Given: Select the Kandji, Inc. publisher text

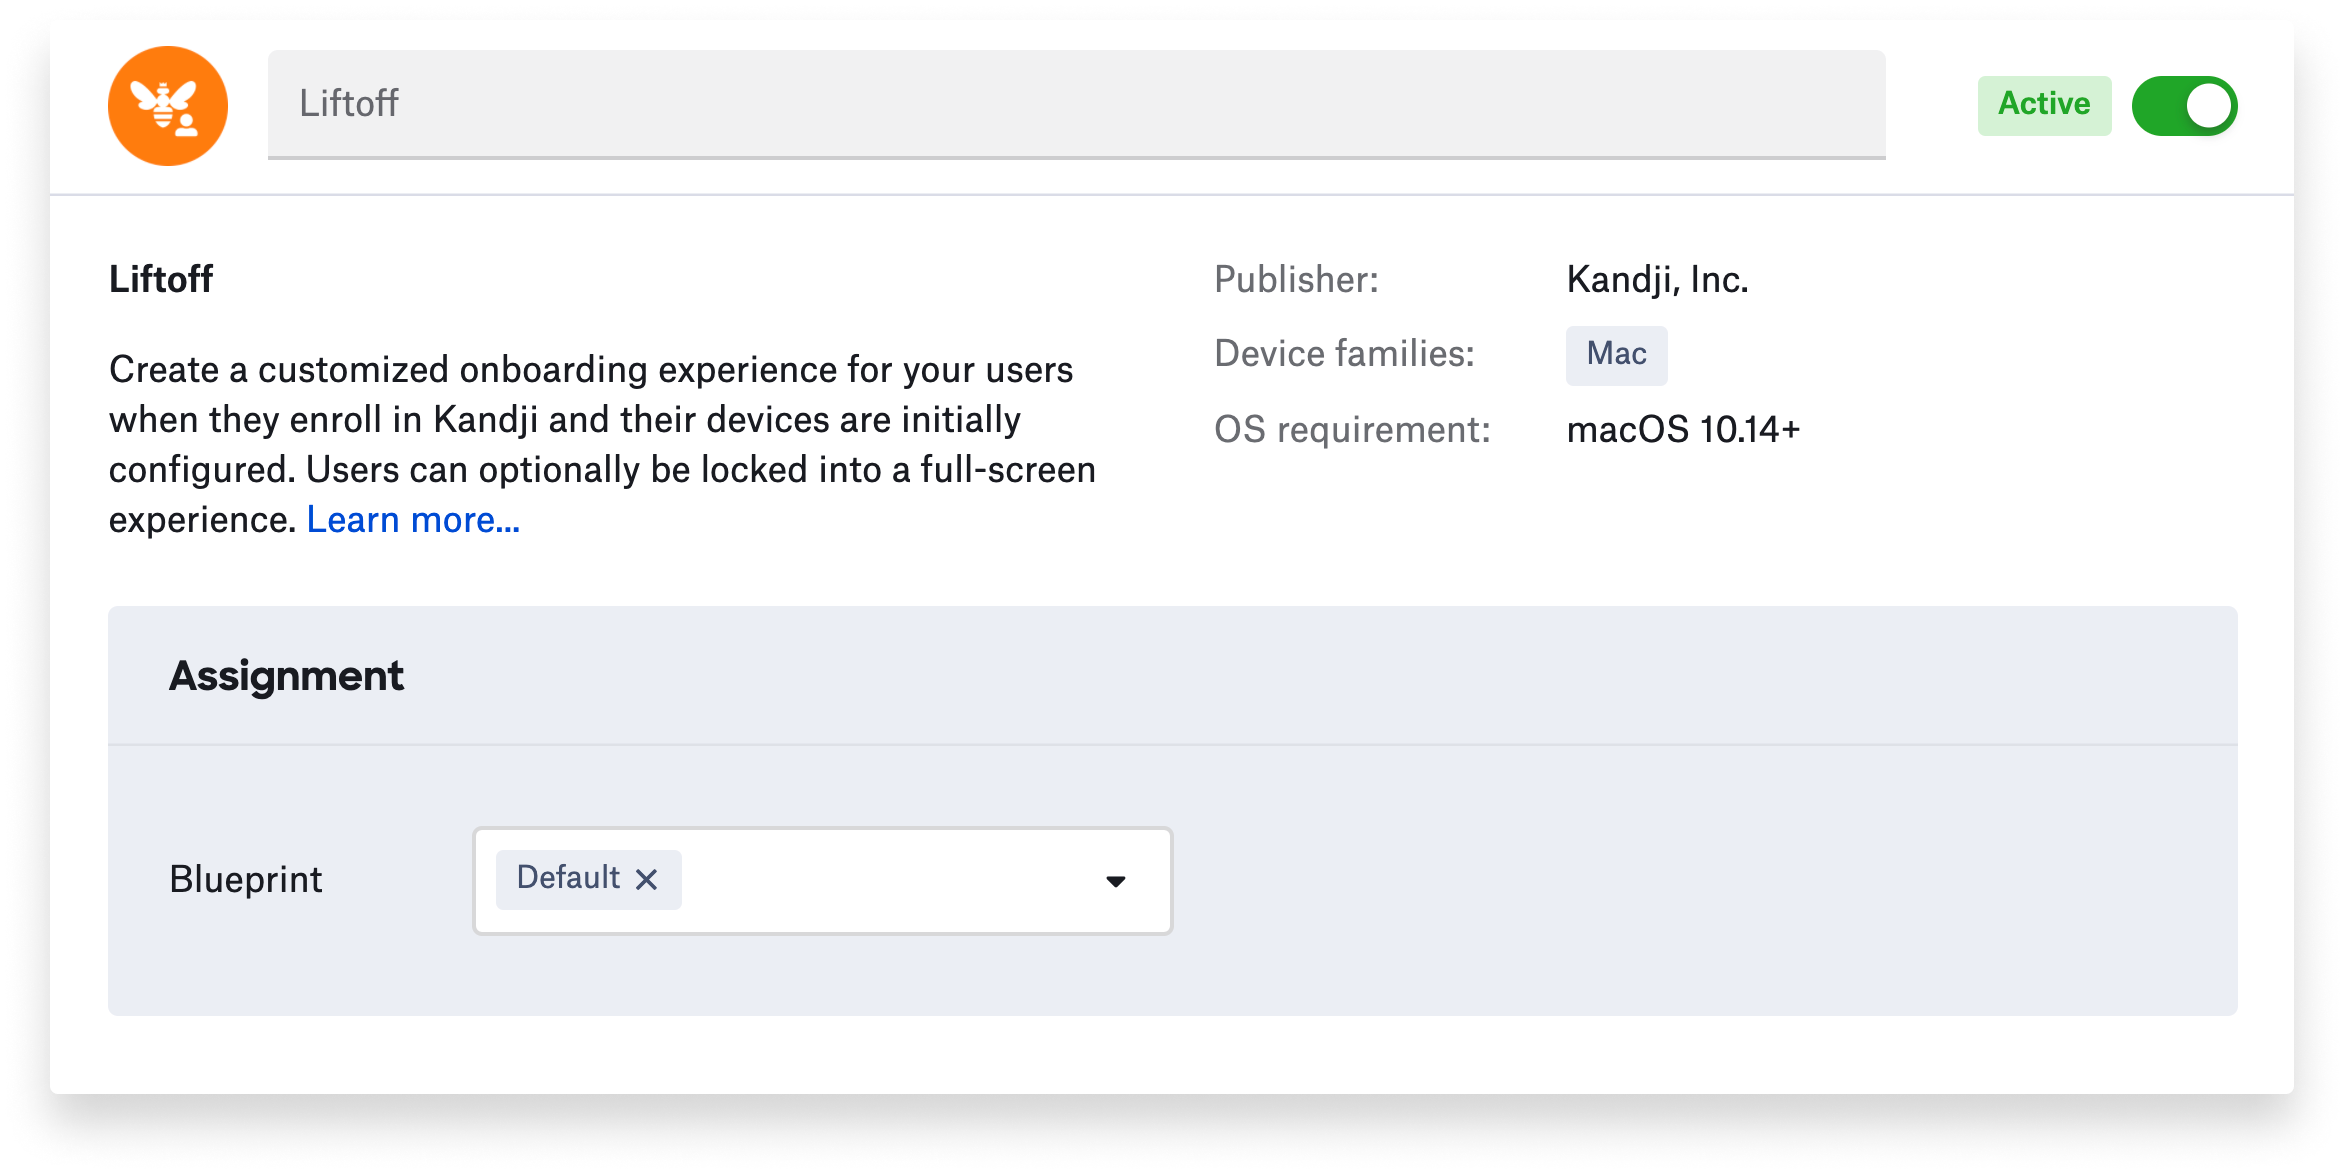Looking at the screenshot, I should pos(1657,280).
